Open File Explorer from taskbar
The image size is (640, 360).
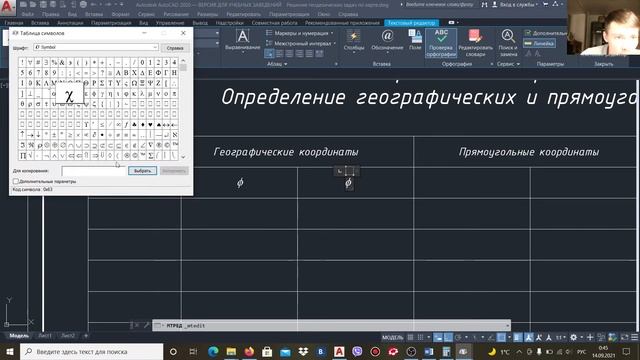pyautogui.click(x=231, y=351)
